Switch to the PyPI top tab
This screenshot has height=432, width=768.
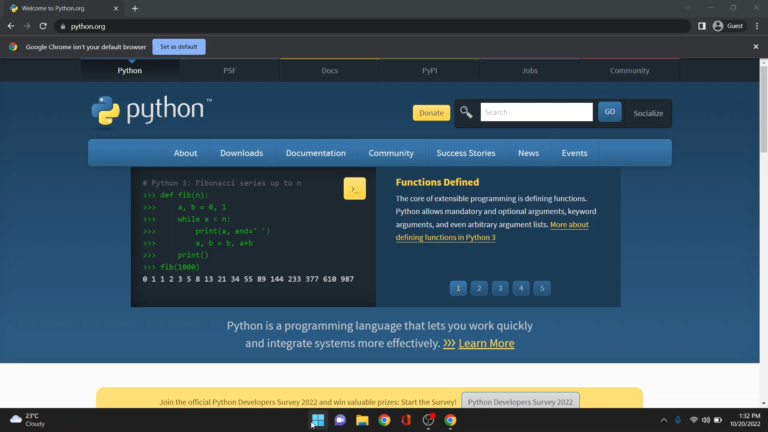point(430,71)
